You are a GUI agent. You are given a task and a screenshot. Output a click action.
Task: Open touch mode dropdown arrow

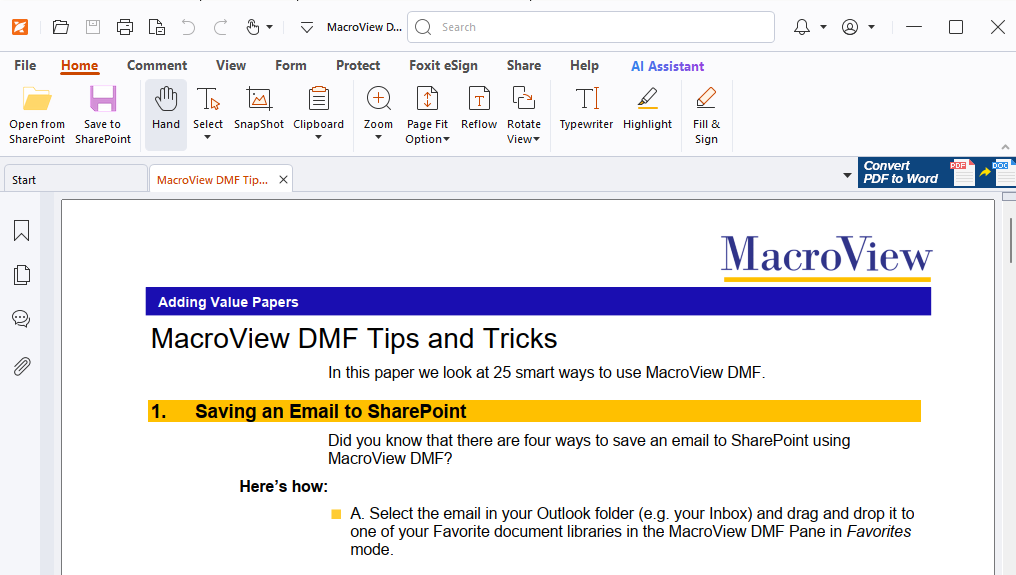270,27
